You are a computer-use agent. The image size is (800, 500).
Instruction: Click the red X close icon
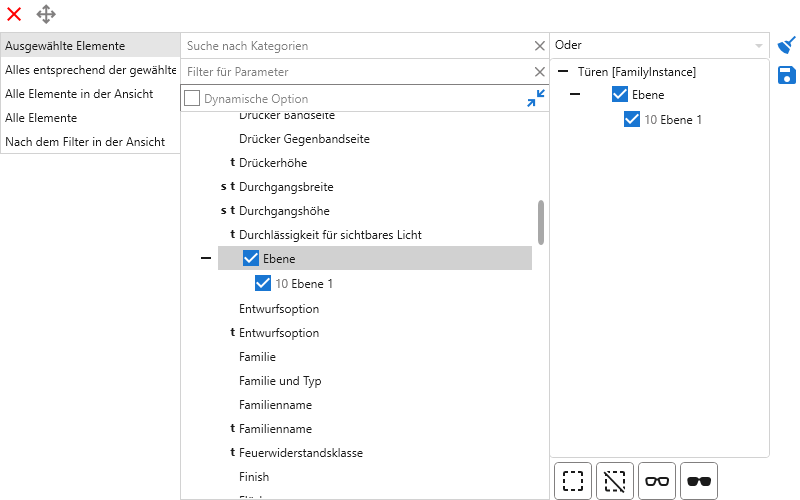tap(14, 14)
